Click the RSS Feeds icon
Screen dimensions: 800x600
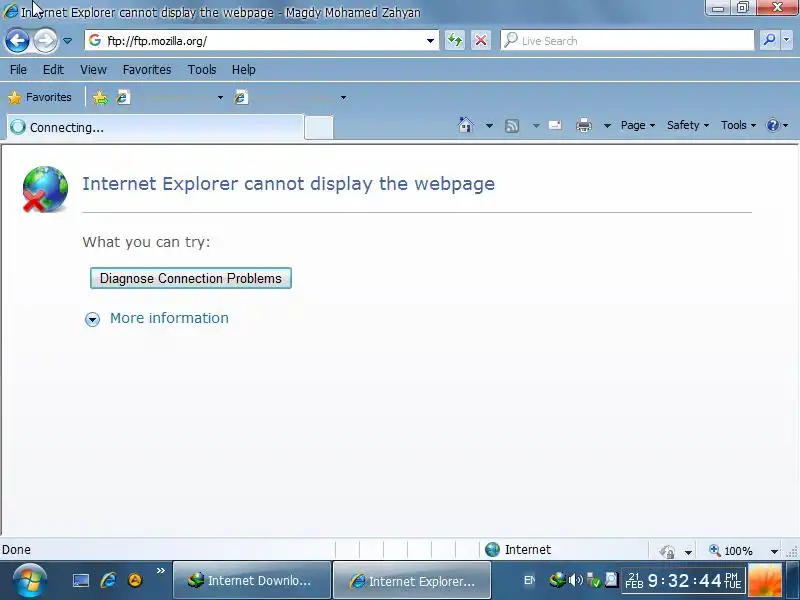pos(512,126)
